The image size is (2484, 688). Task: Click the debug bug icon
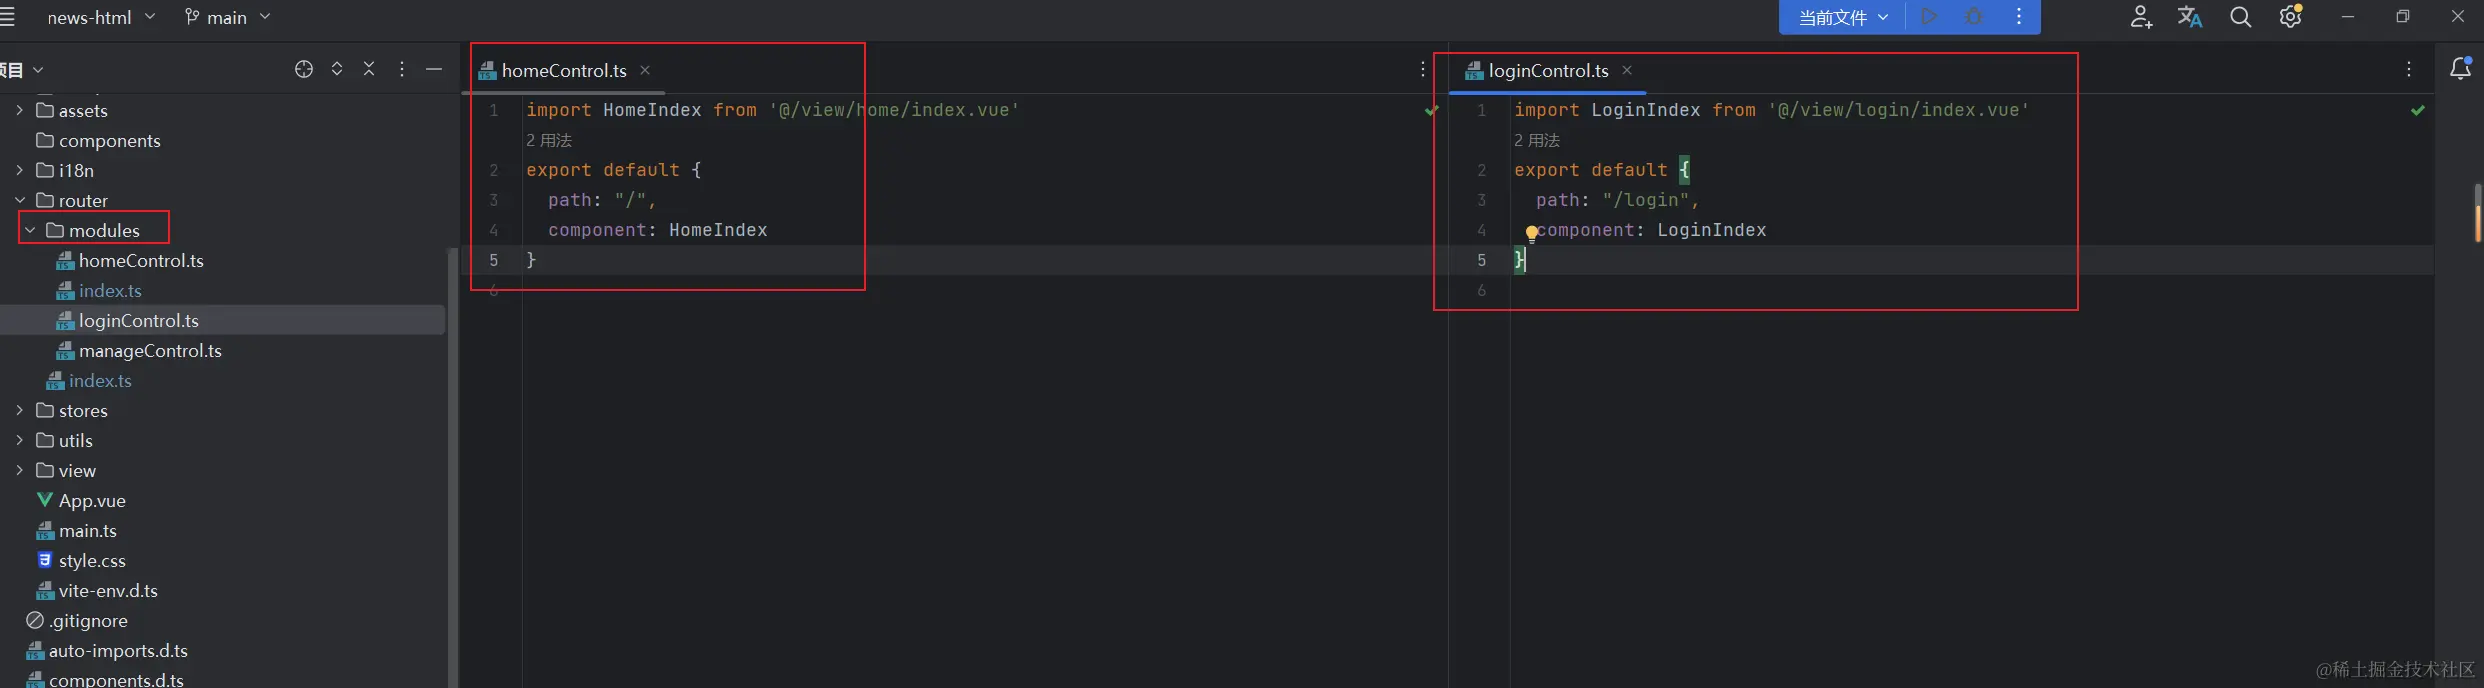pyautogui.click(x=1973, y=17)
